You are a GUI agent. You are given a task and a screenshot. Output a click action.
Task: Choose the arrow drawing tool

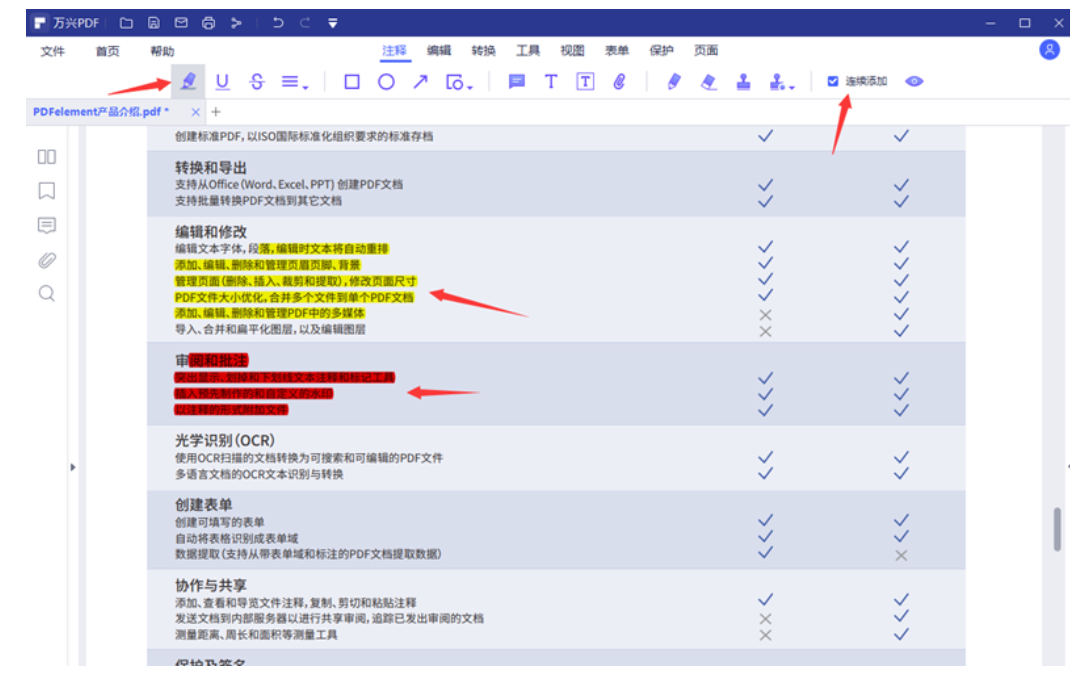point(420,82)
